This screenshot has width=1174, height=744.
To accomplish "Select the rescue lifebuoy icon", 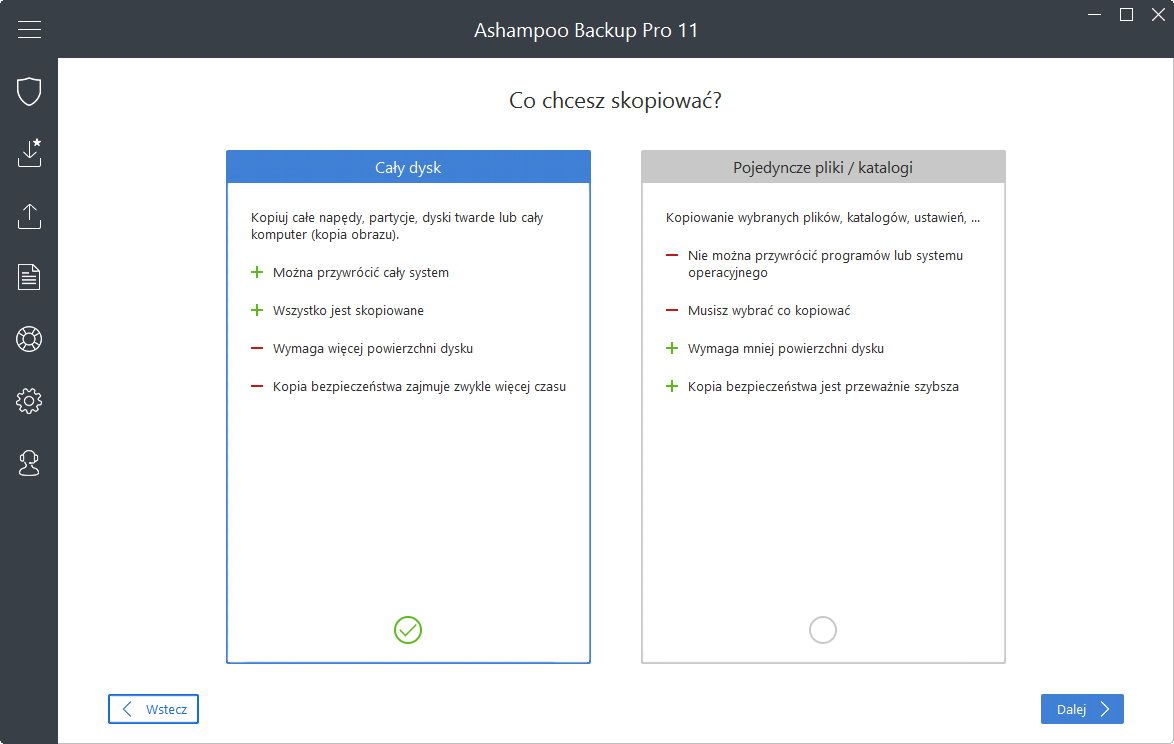I will click(29, 339).
